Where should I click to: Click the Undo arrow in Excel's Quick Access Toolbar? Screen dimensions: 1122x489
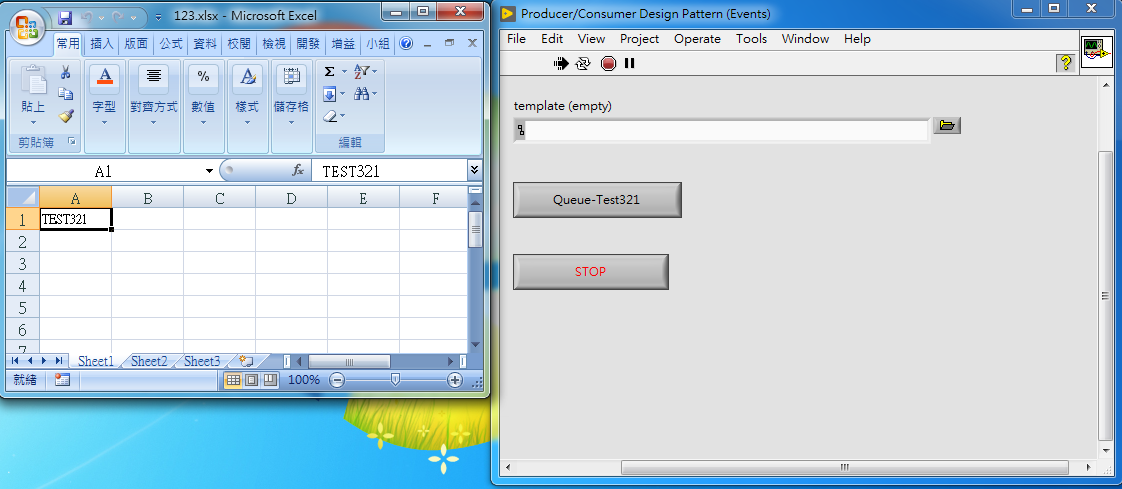(x=86, y=16)
